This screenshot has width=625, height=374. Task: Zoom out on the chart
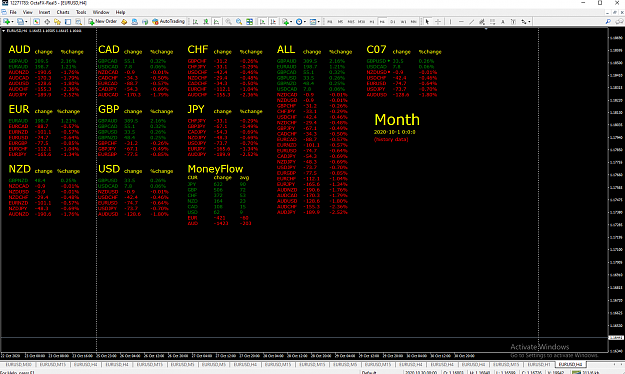tap(239, 22)
